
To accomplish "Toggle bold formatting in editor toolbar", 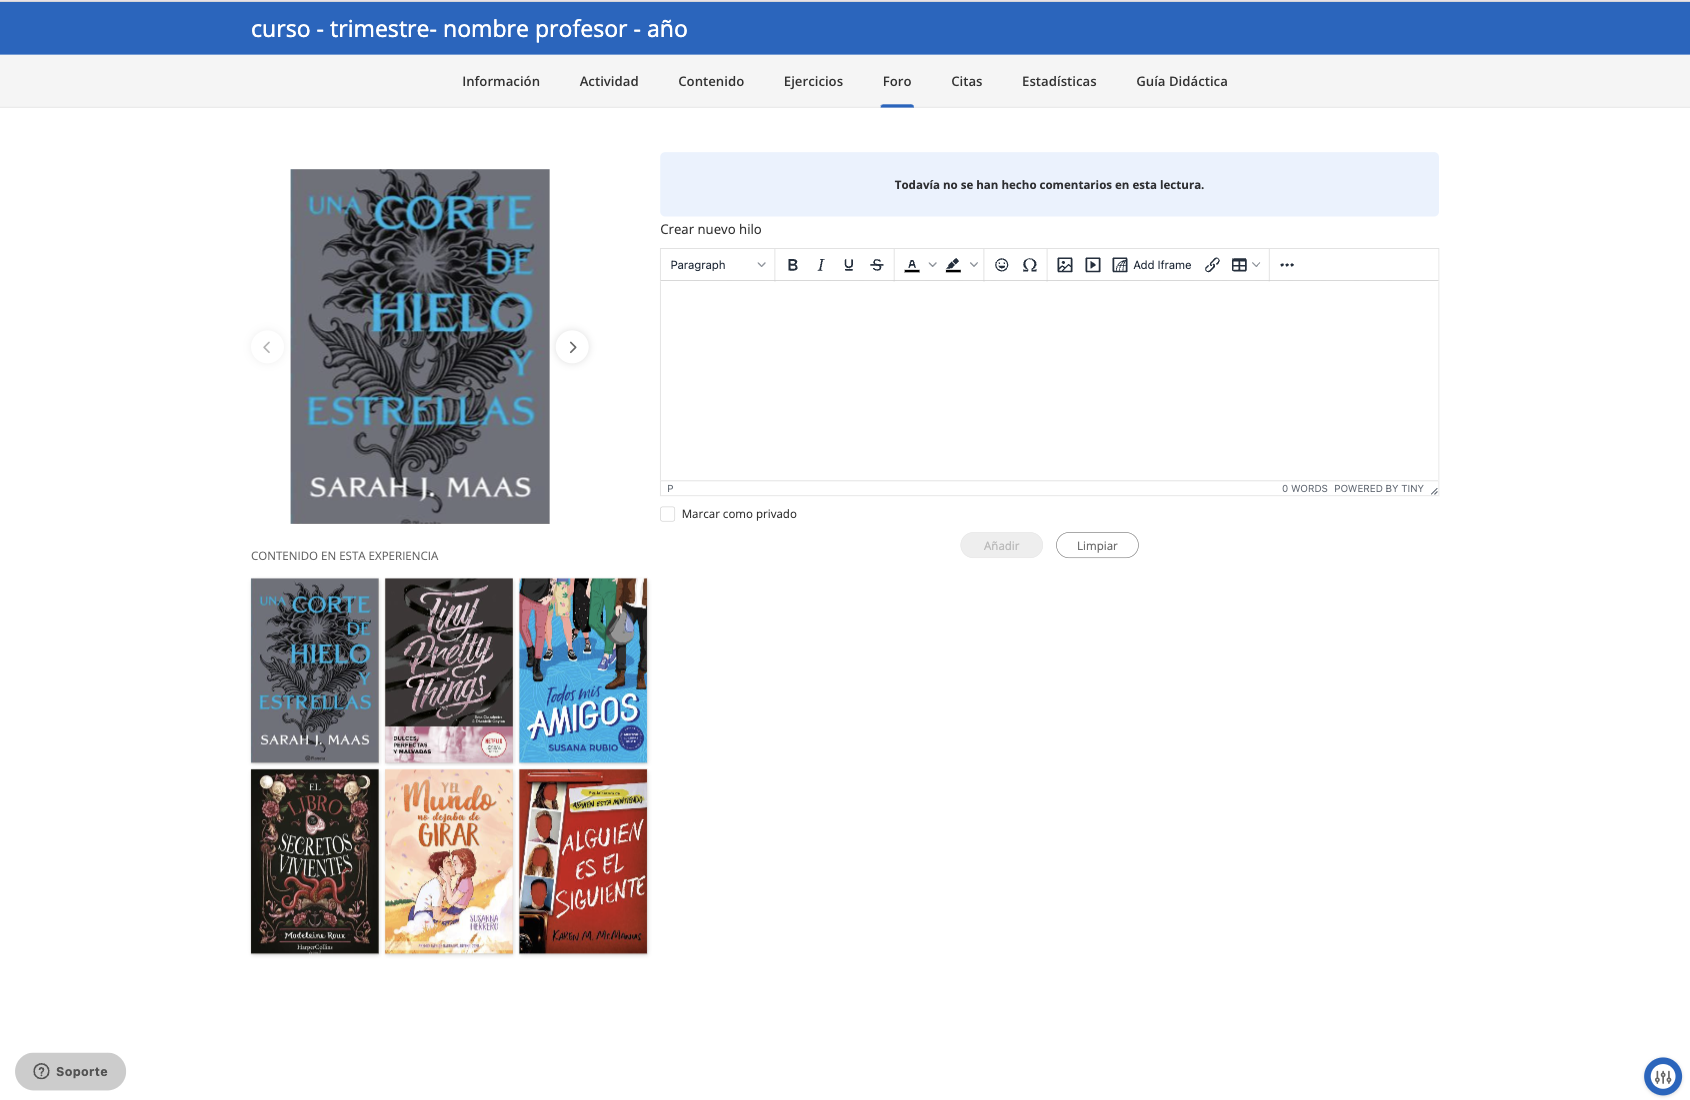I will pos(793,265).
